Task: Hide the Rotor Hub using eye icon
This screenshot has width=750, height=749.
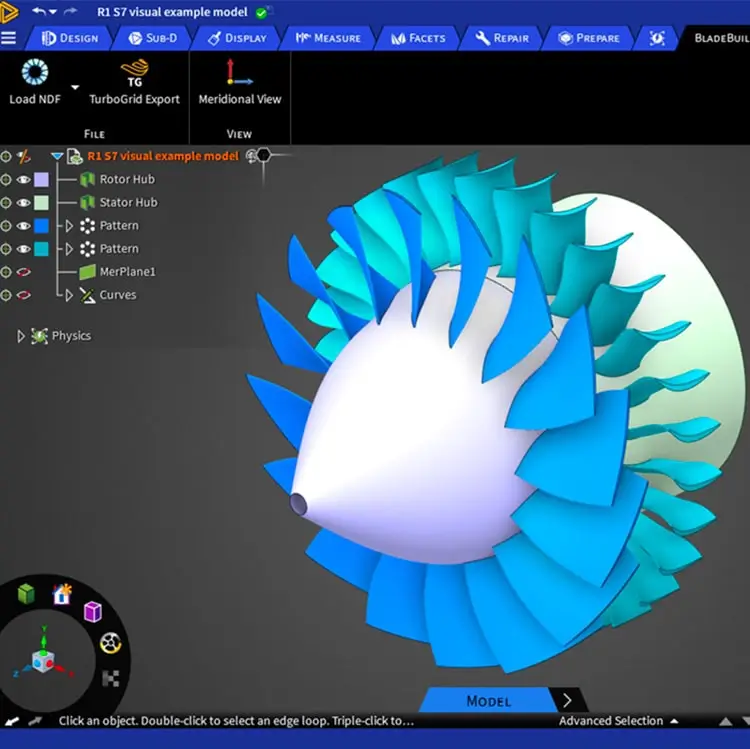Action: click(23, 180)
